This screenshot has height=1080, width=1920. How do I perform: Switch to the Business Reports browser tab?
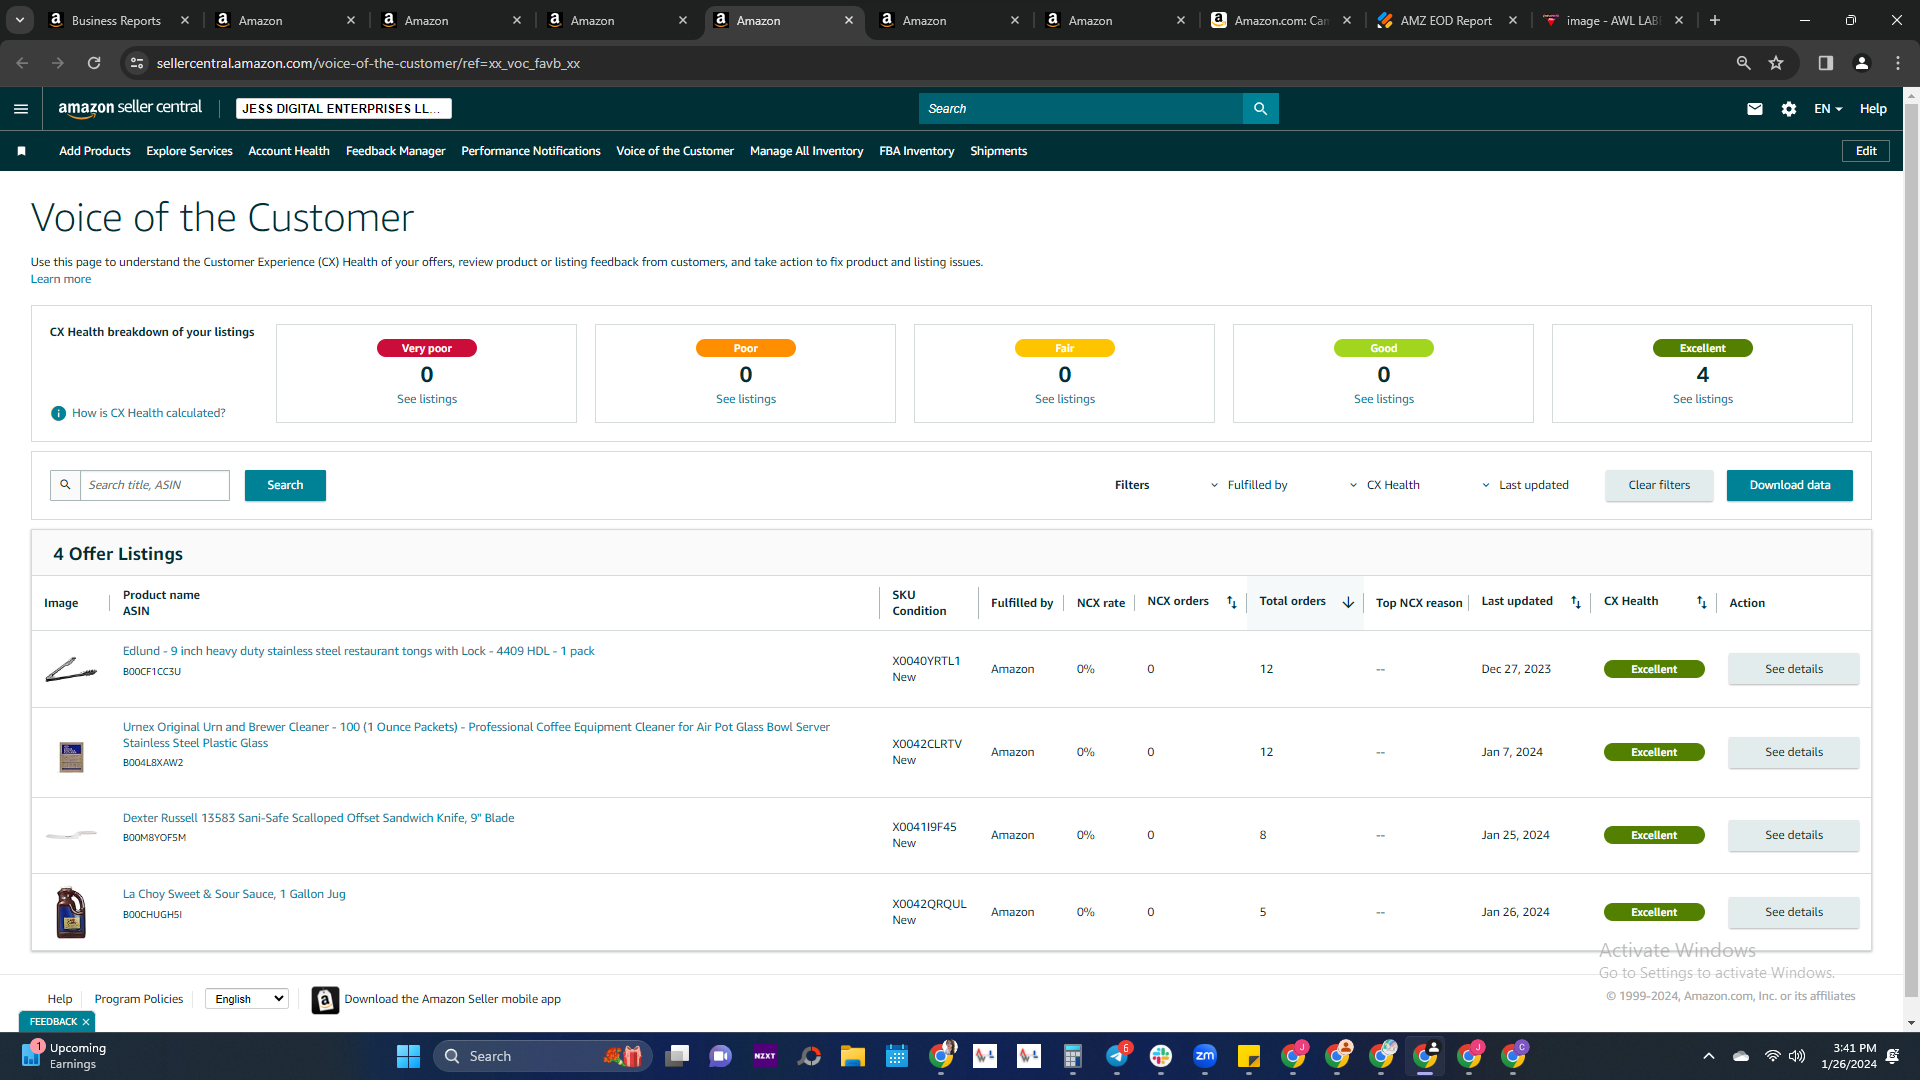(118, 20)
